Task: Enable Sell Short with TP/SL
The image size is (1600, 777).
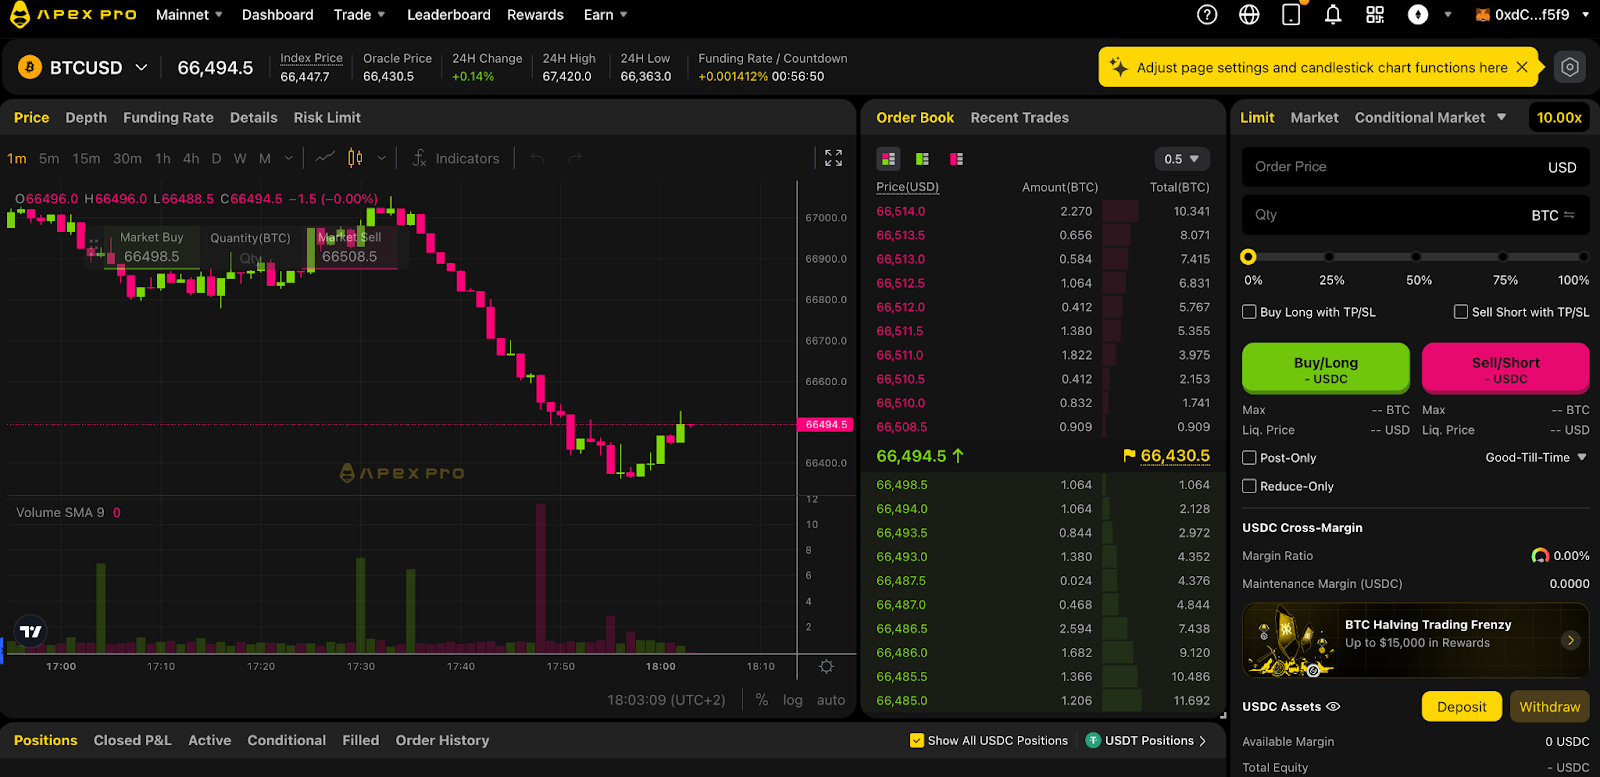Action: pos(1461,312)
